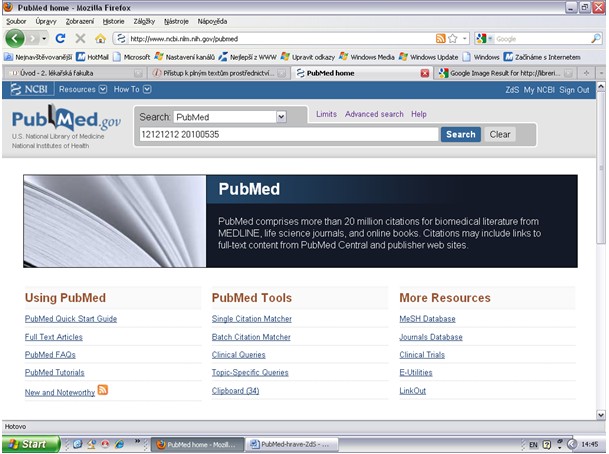Open the Search database dropdown PubMed
This screenshot has width=609, height=454.
click(x=230, y=117)
